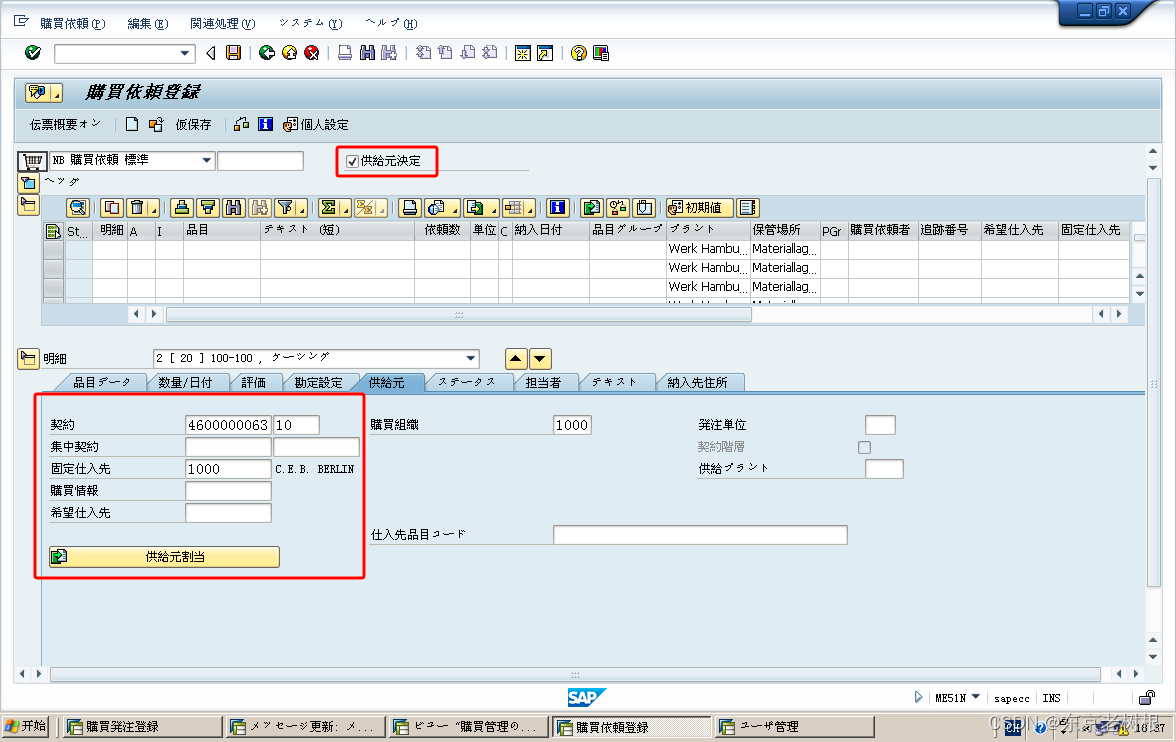Open the Find (binoculars) search icon
This screenshot has height=742, width=1176.
coord(368,53)
